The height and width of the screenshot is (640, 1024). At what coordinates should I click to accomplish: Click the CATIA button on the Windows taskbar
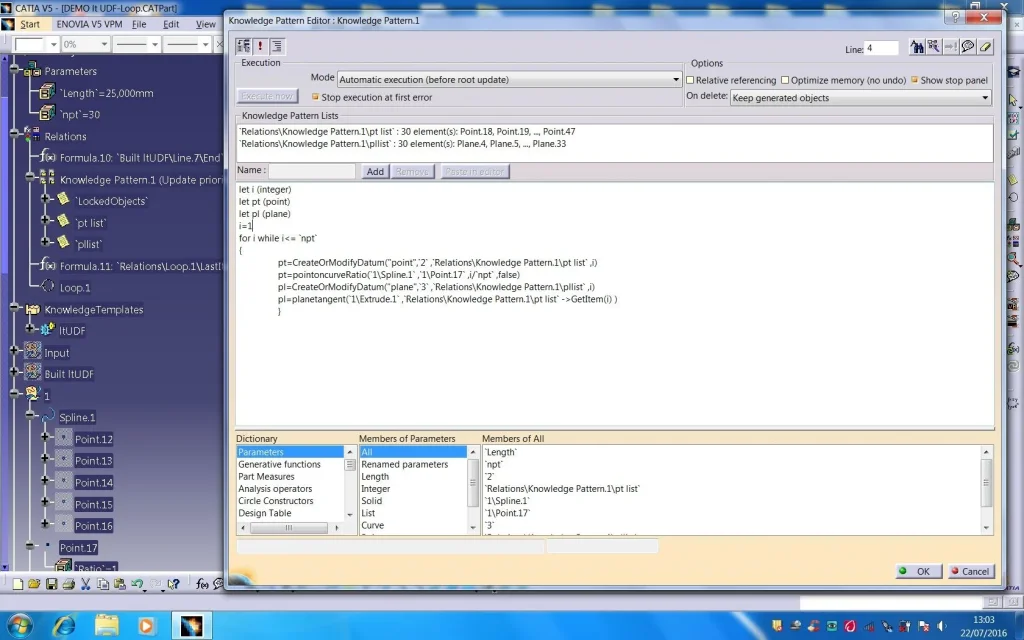(x=191, y=625)
